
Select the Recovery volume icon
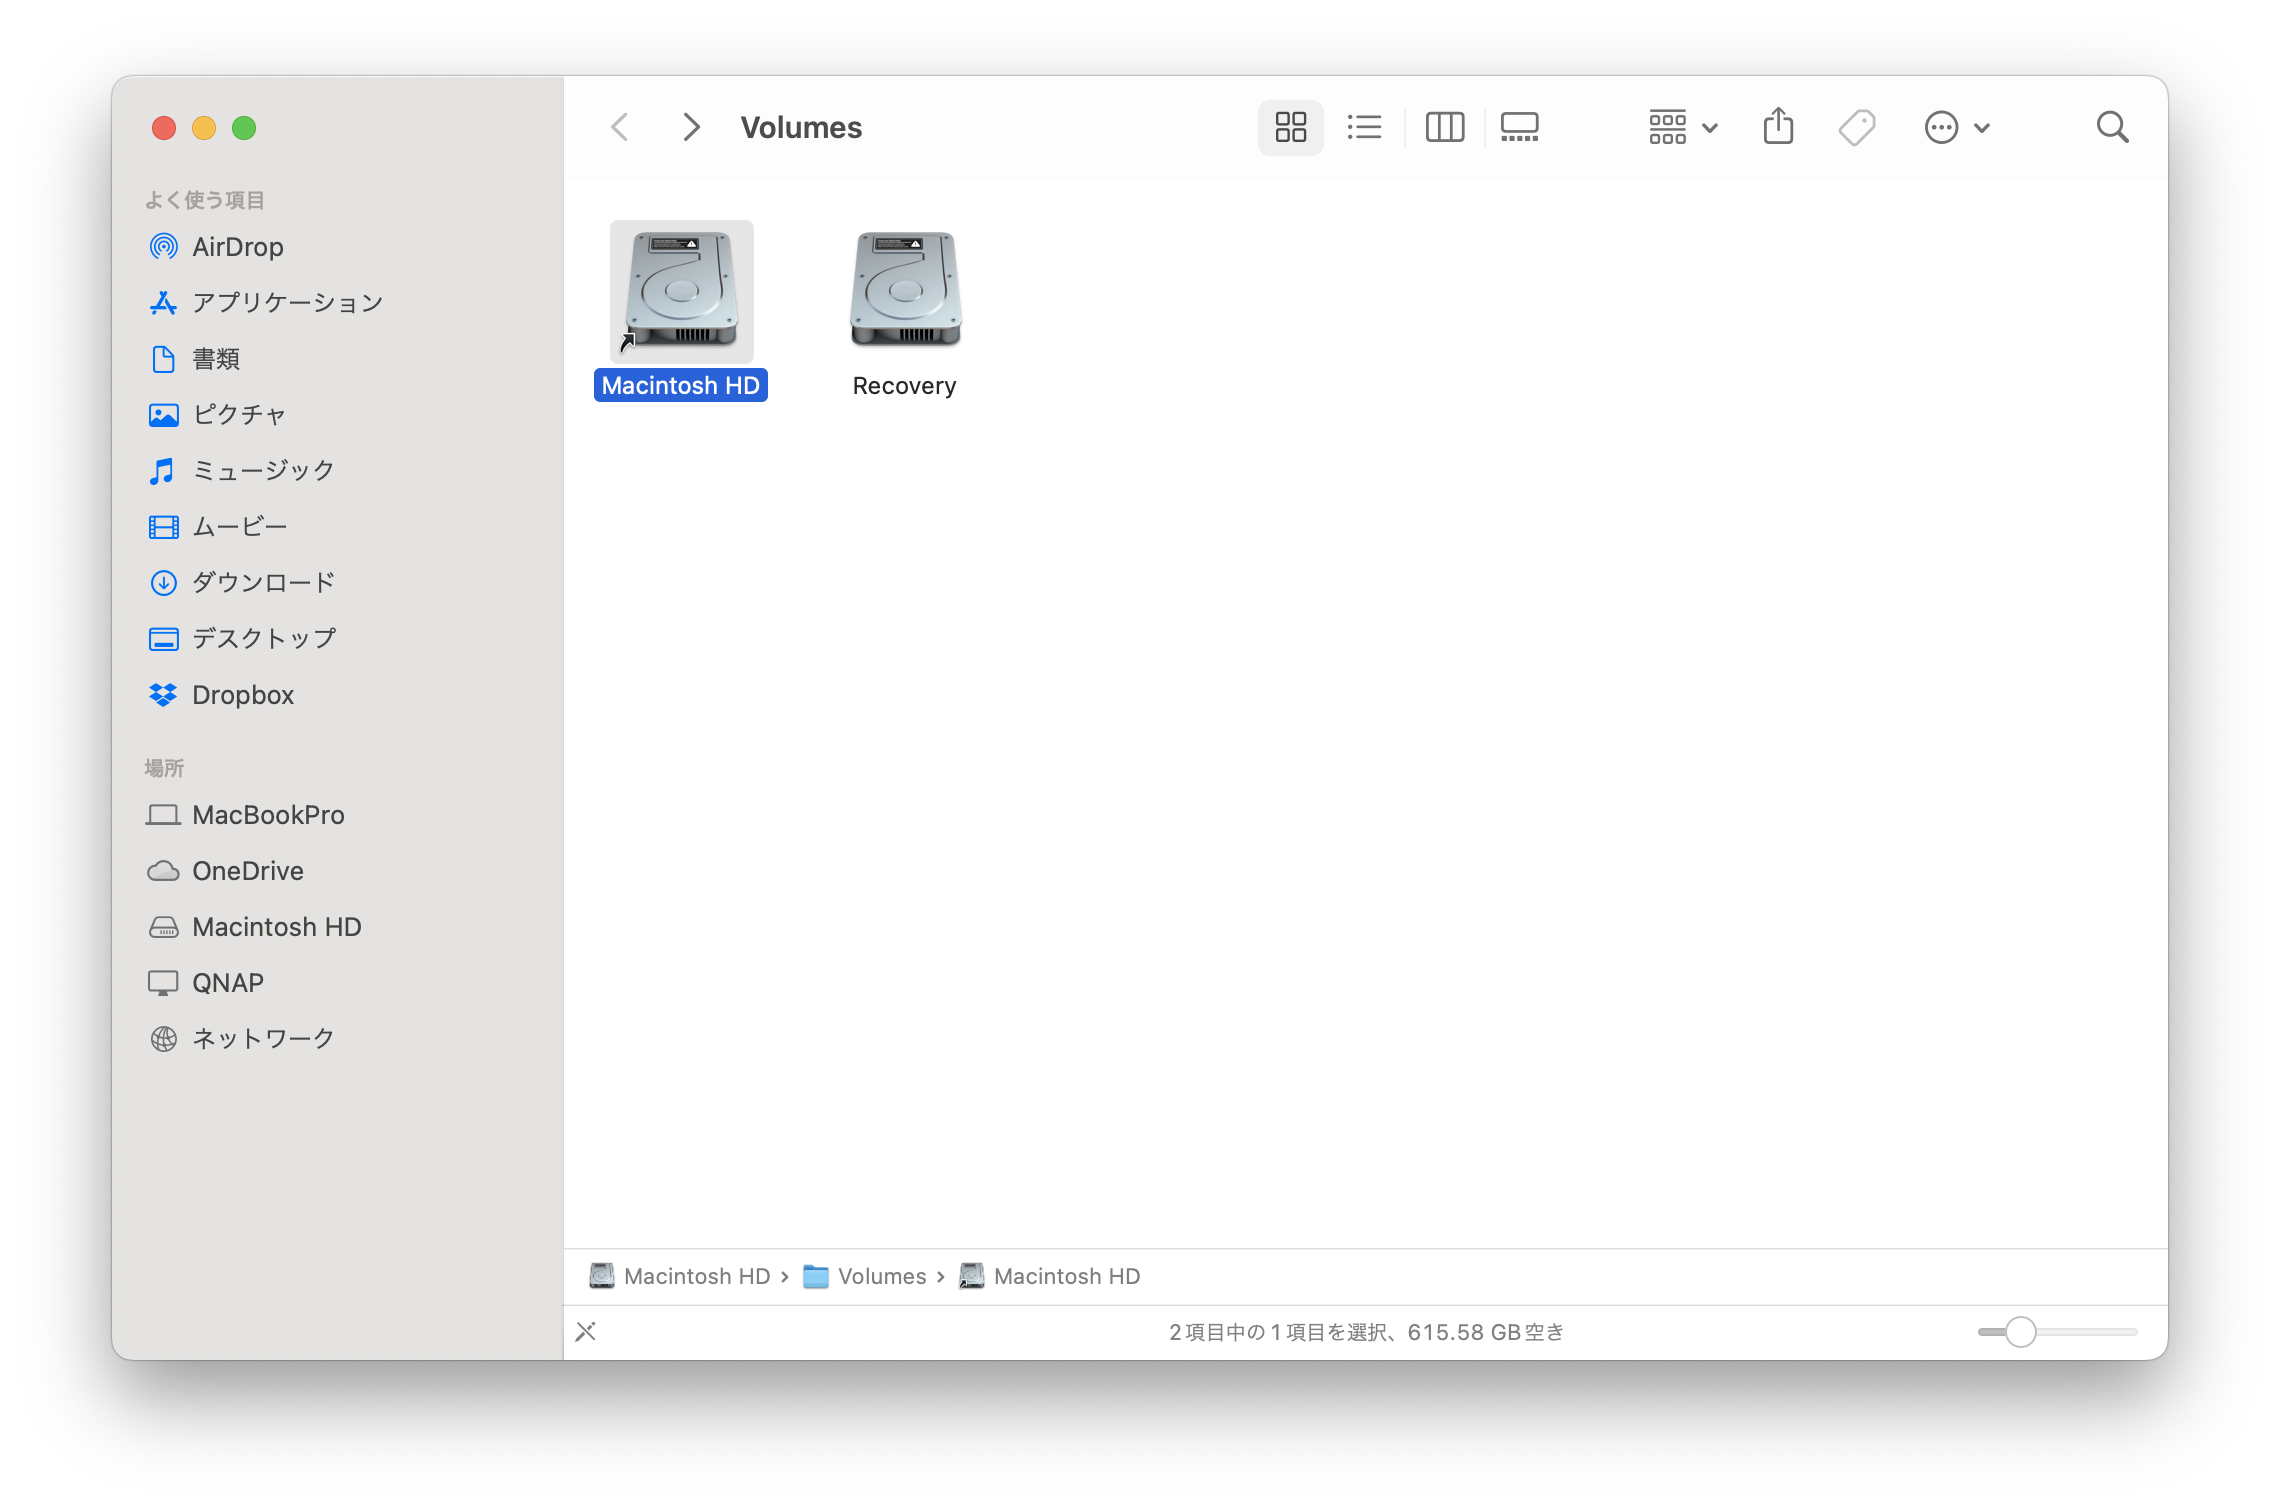pos(905,291)
